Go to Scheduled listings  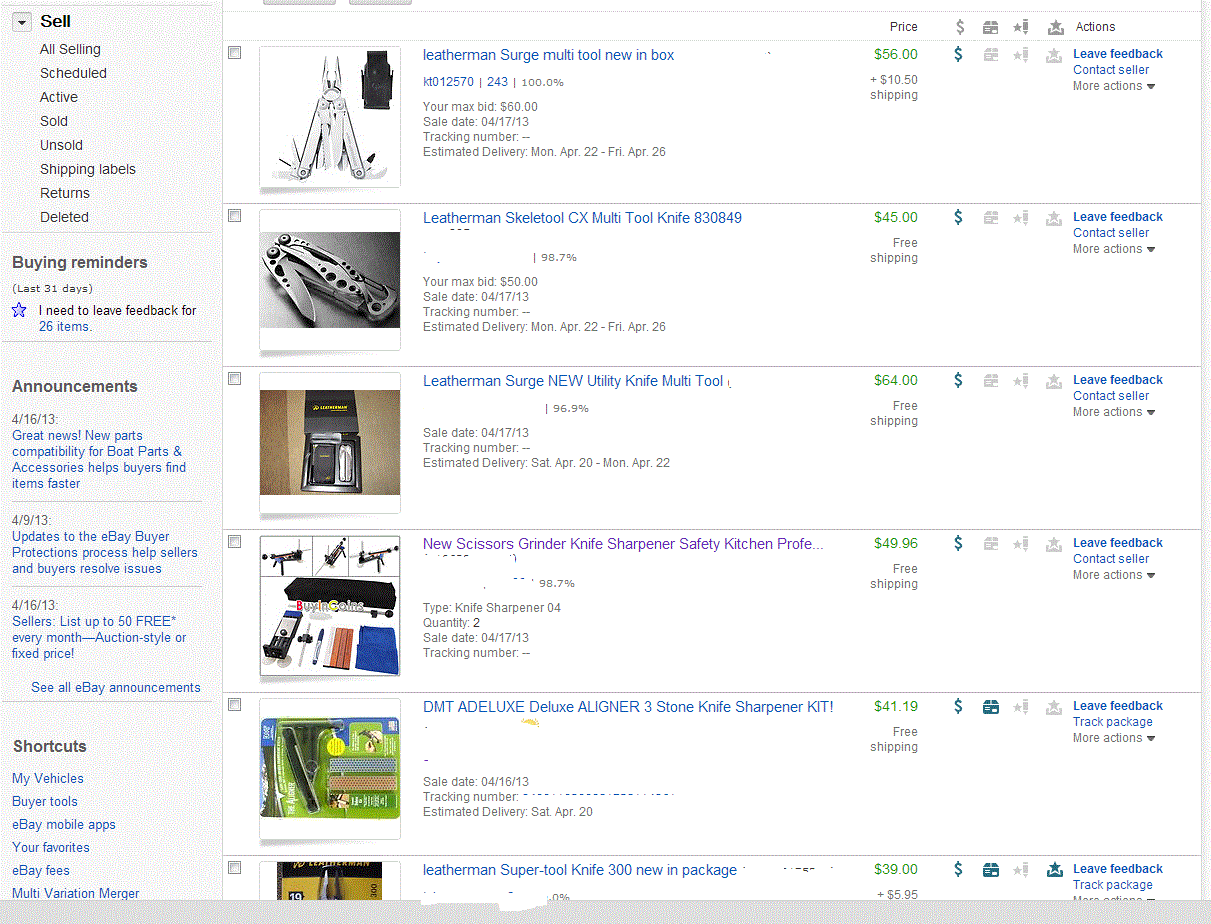(73, 73)
